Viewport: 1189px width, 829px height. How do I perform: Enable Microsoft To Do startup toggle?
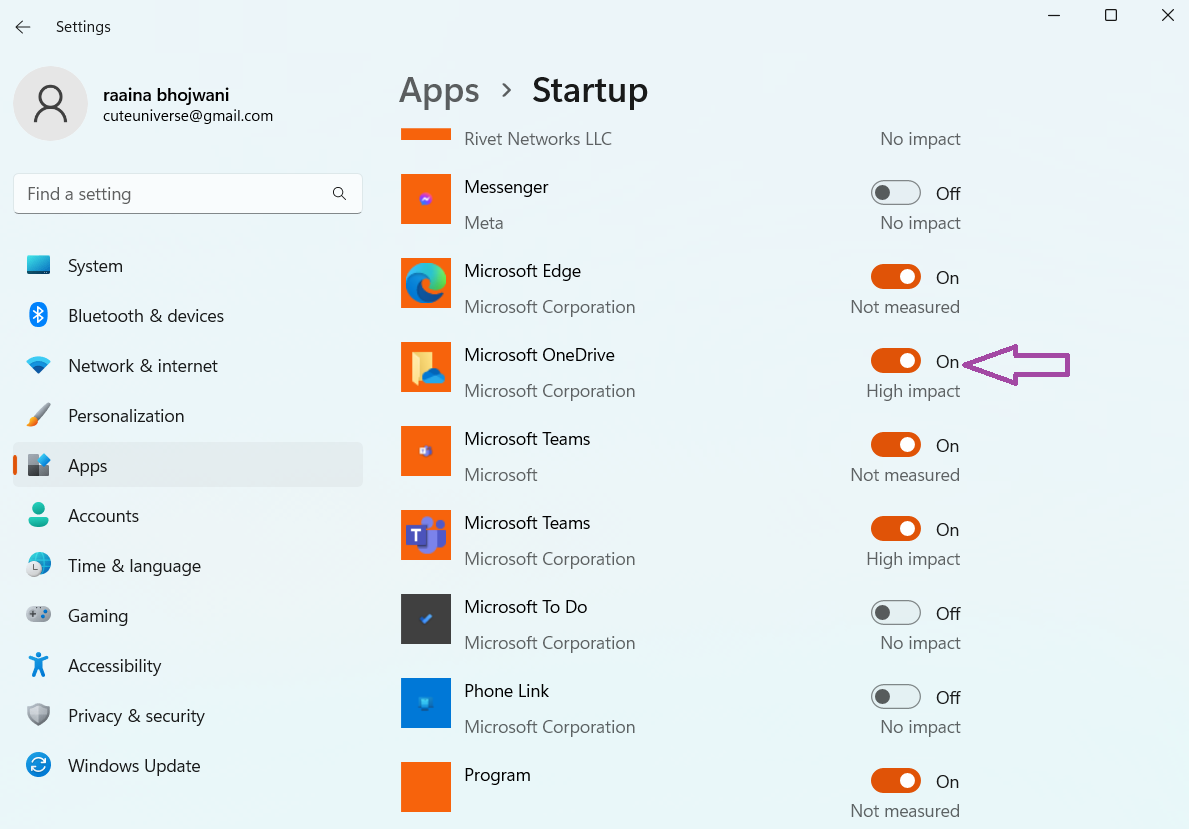click(895, 613)
